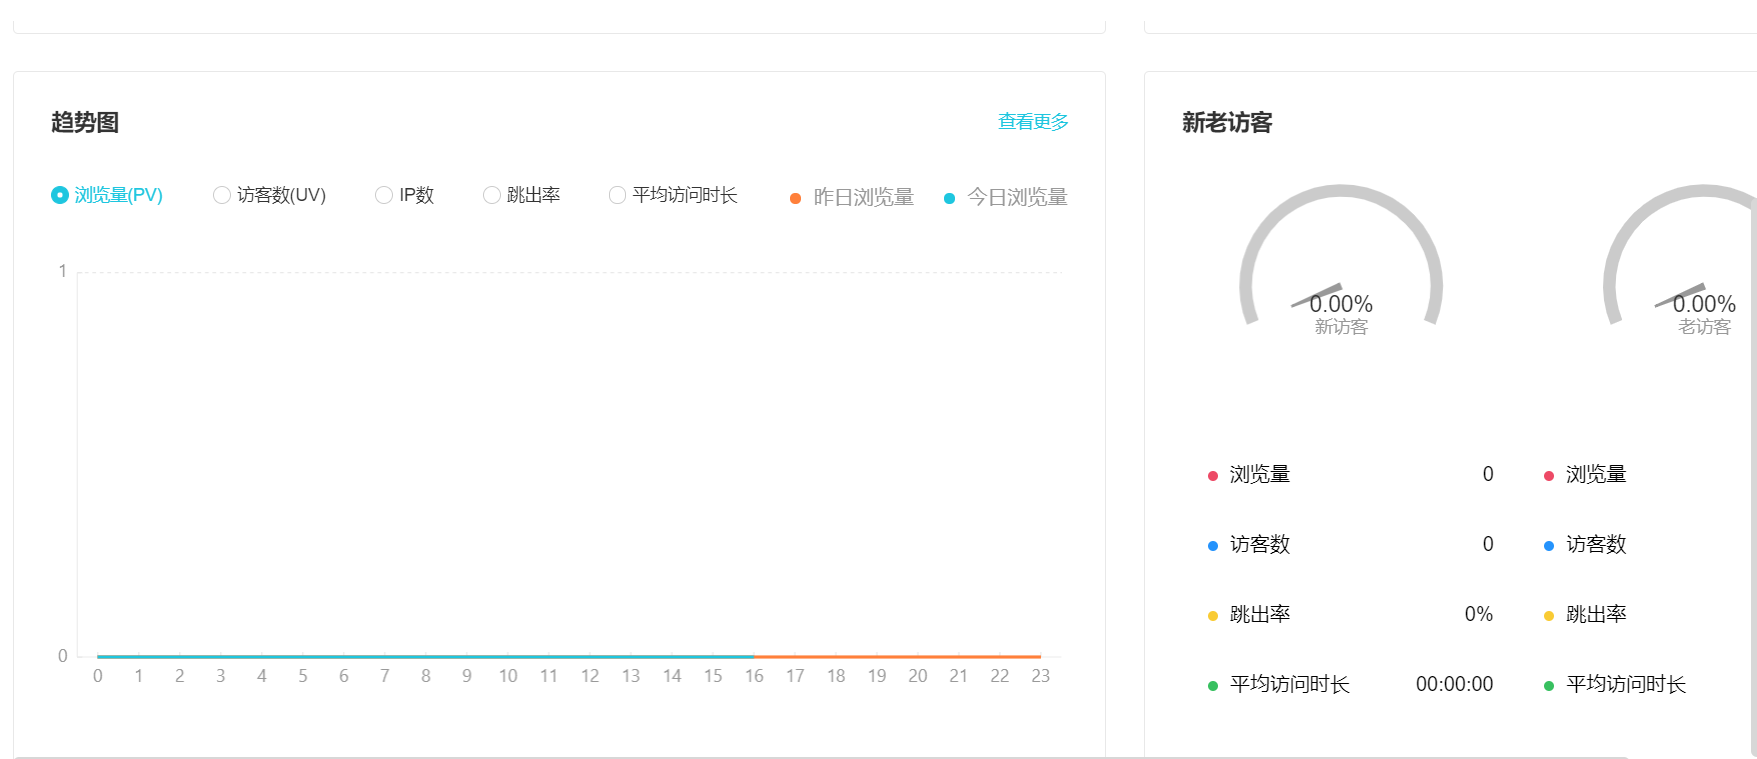Select the 浏览量(PV) radio button
The image size is (1757, 759).
60,195
